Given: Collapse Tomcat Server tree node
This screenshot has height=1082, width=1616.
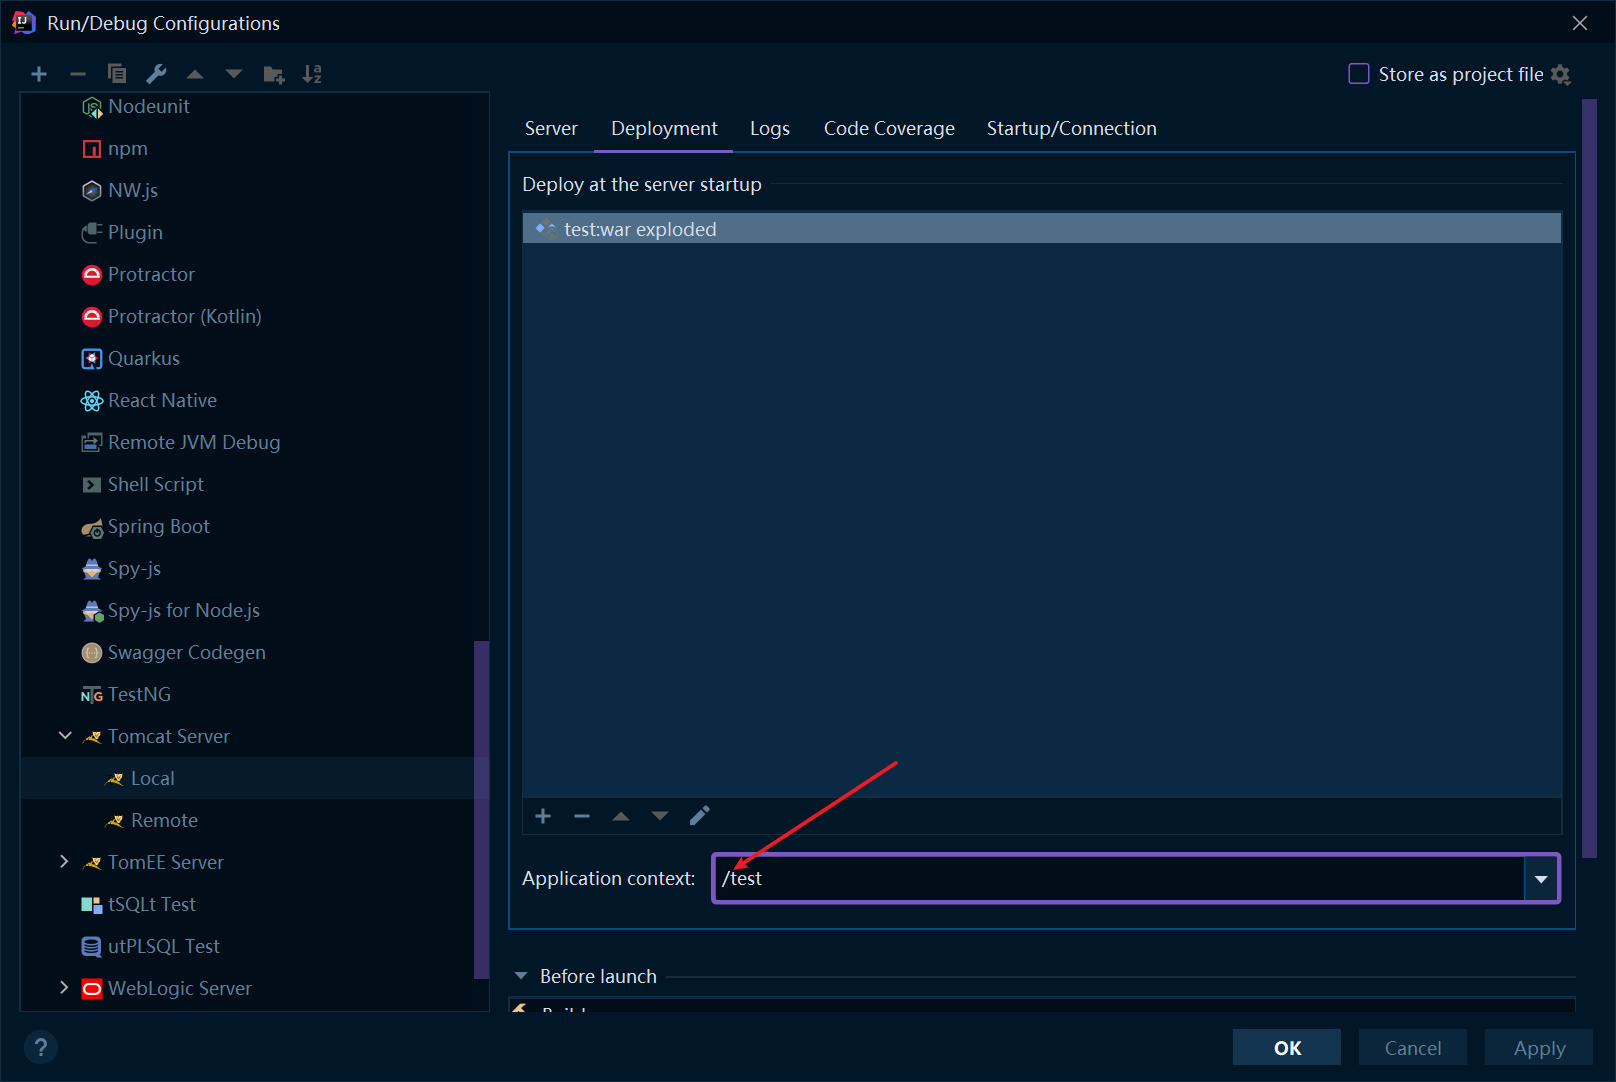Looking at the screenshot, I should pos(65,736).
